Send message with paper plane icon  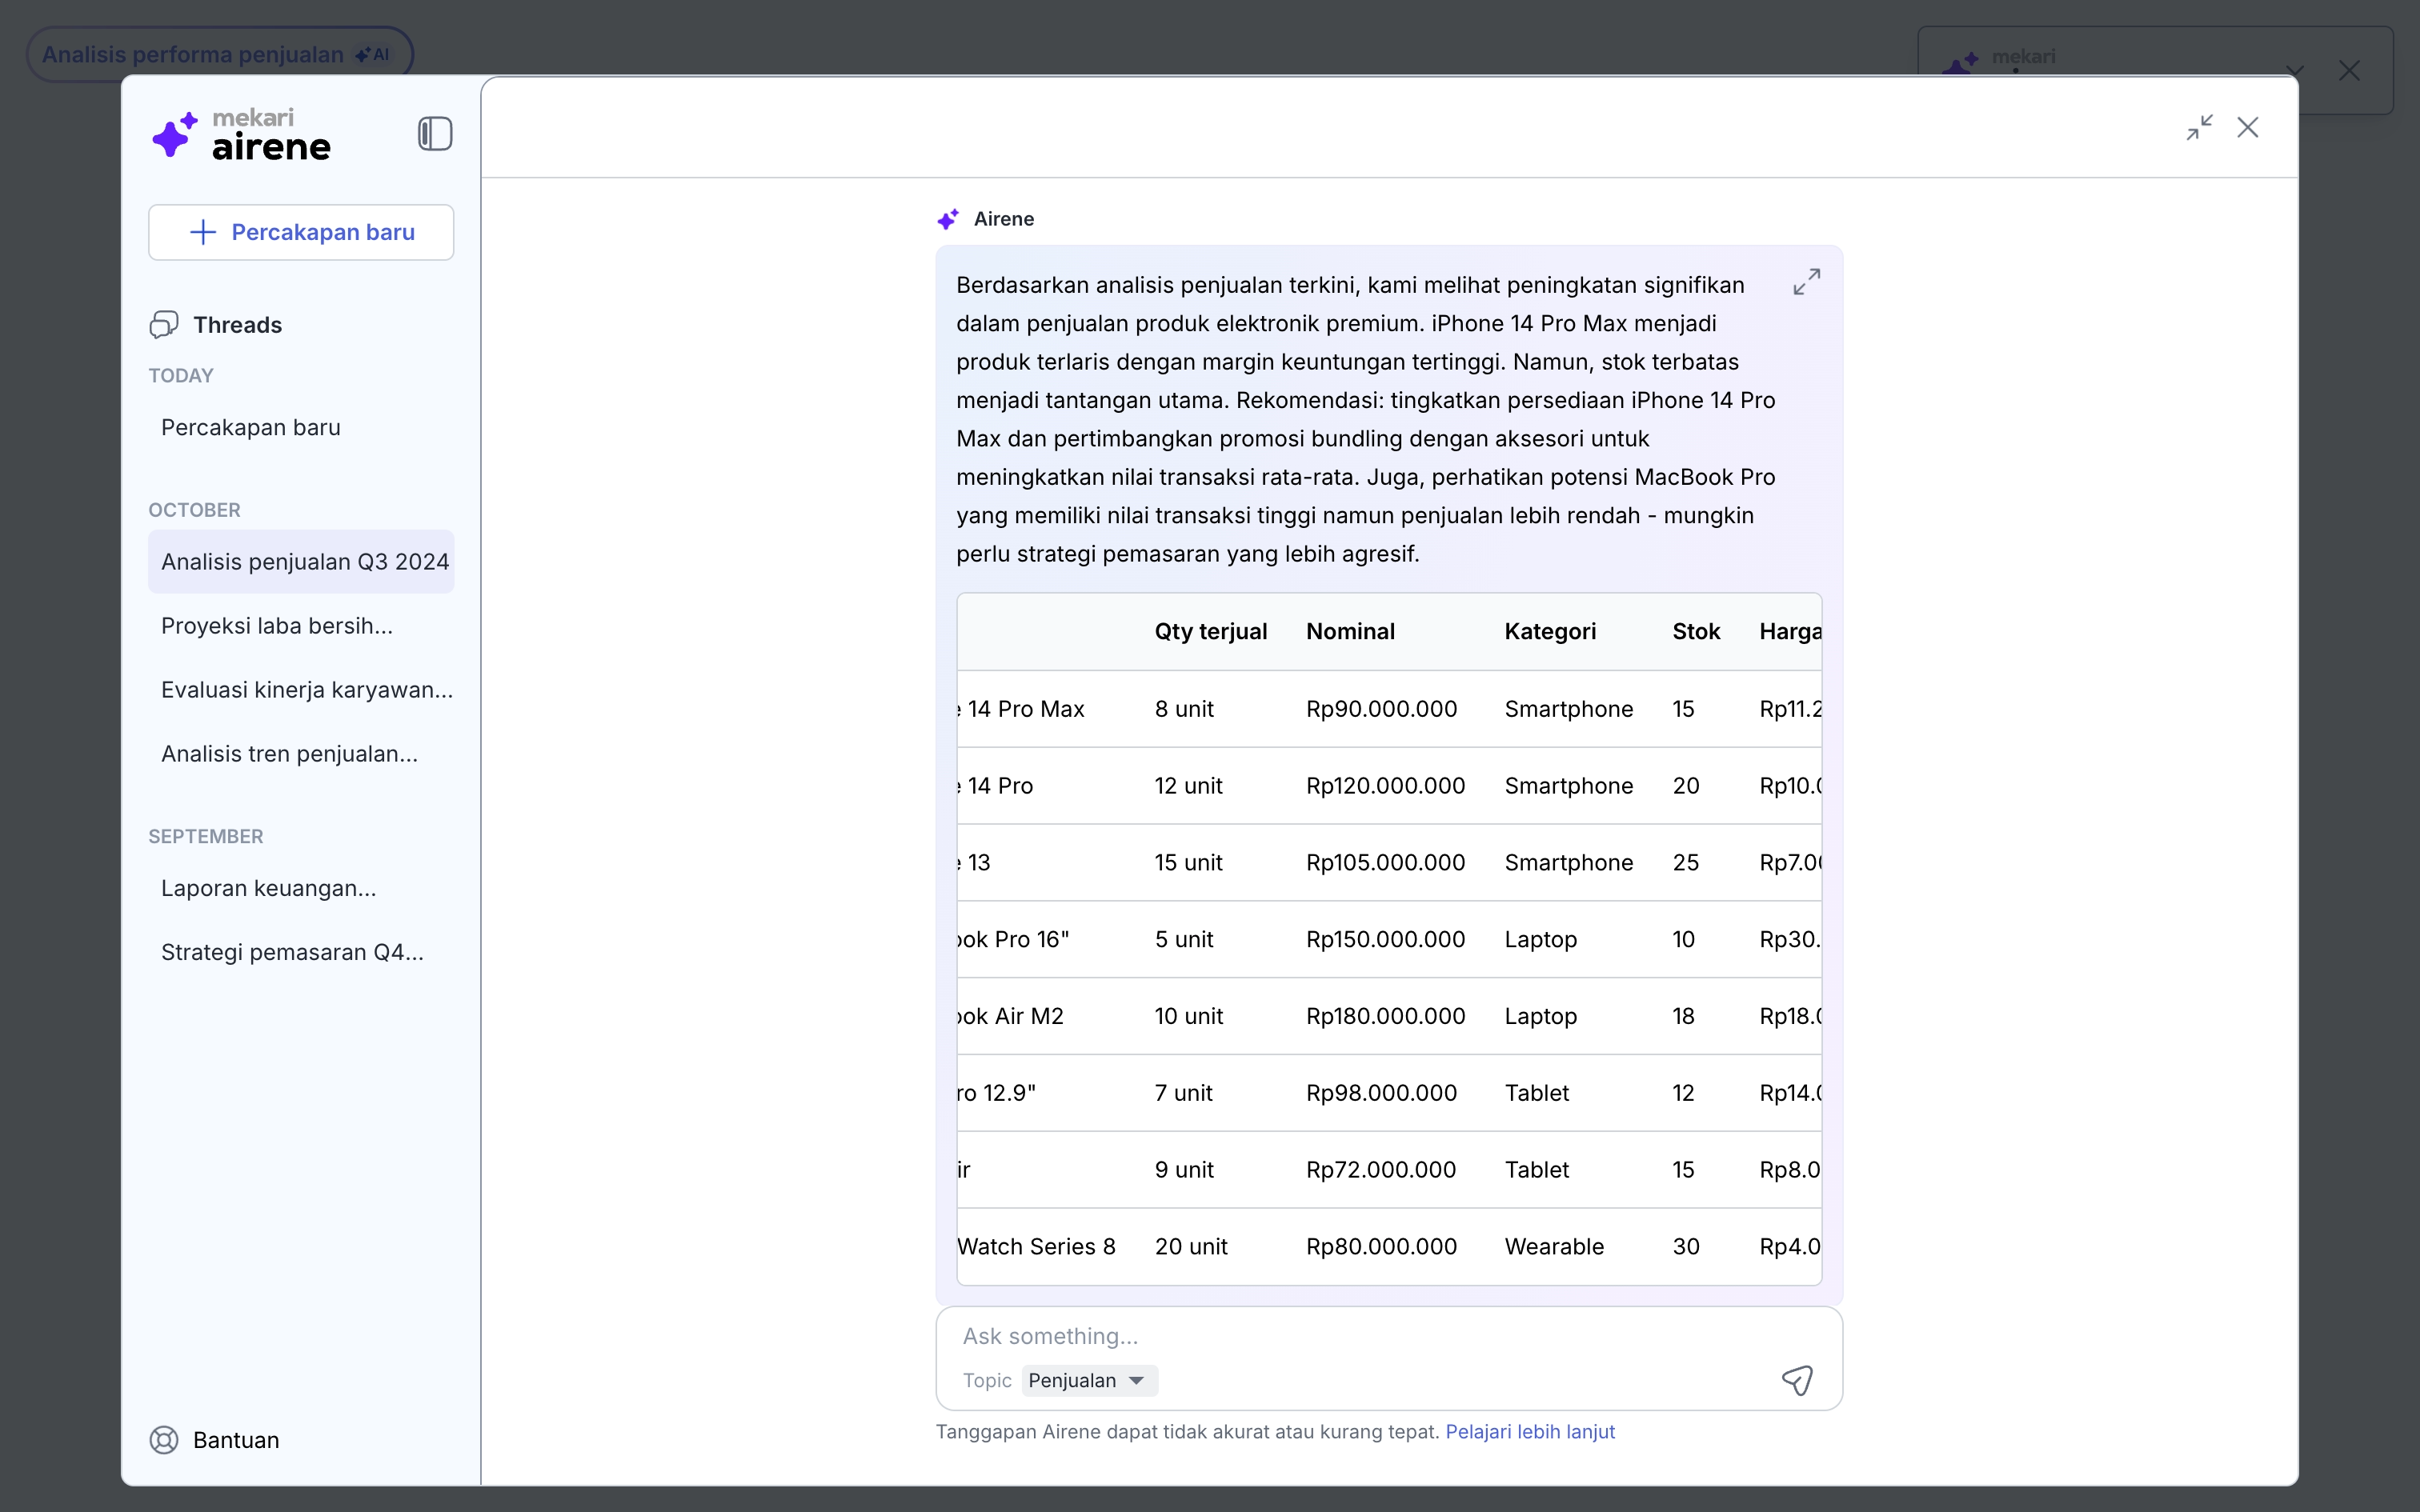(x=1797, y=1380)
